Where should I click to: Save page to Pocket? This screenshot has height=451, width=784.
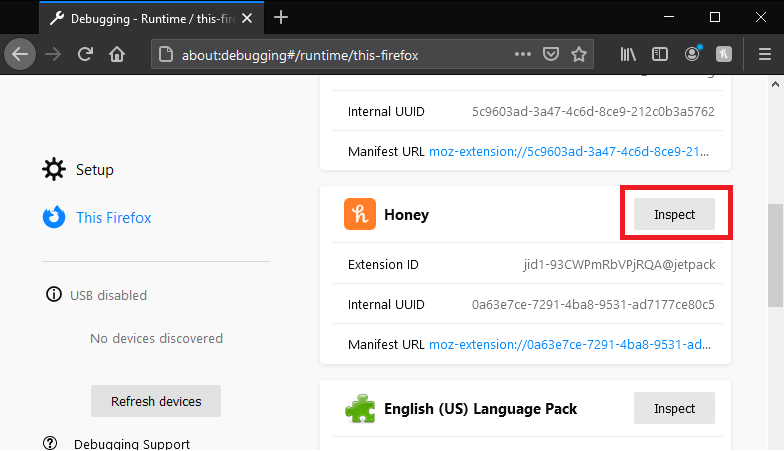[550, 54]
